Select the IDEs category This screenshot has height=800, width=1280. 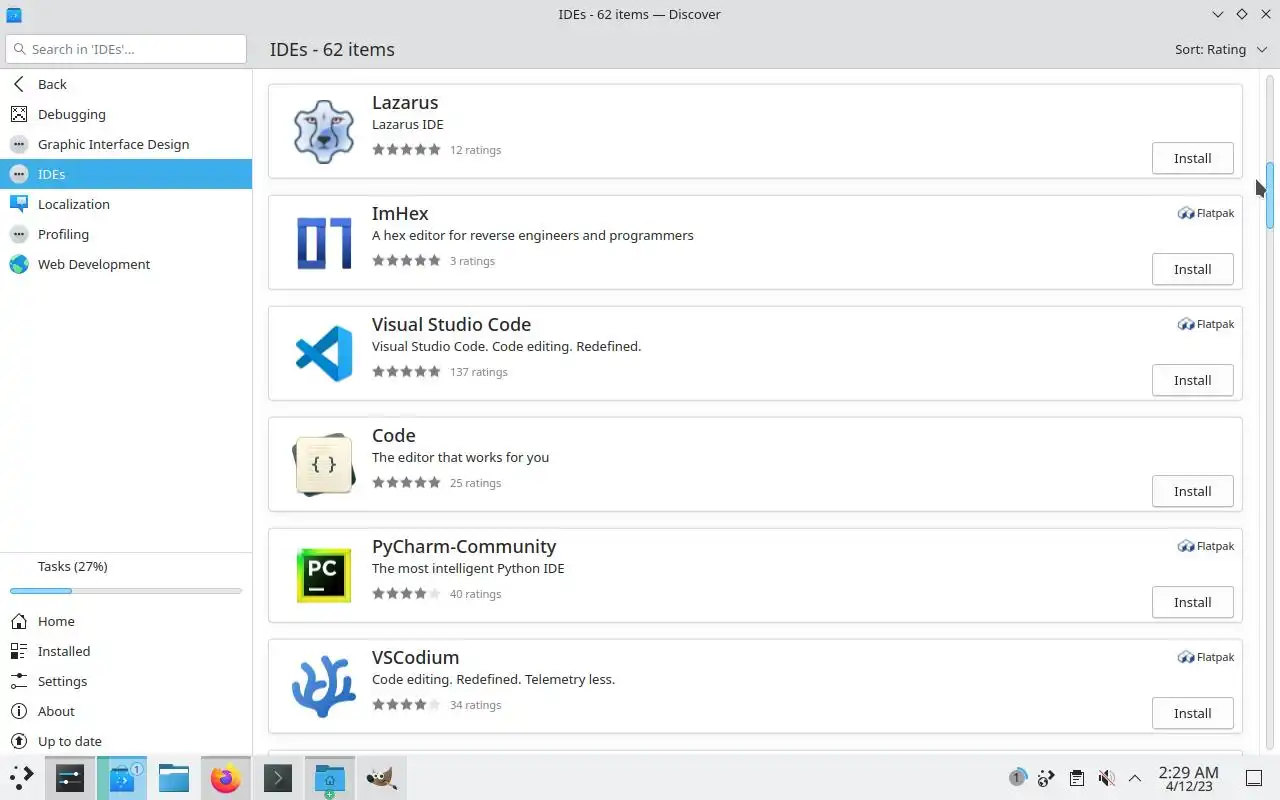click(126, 174)
